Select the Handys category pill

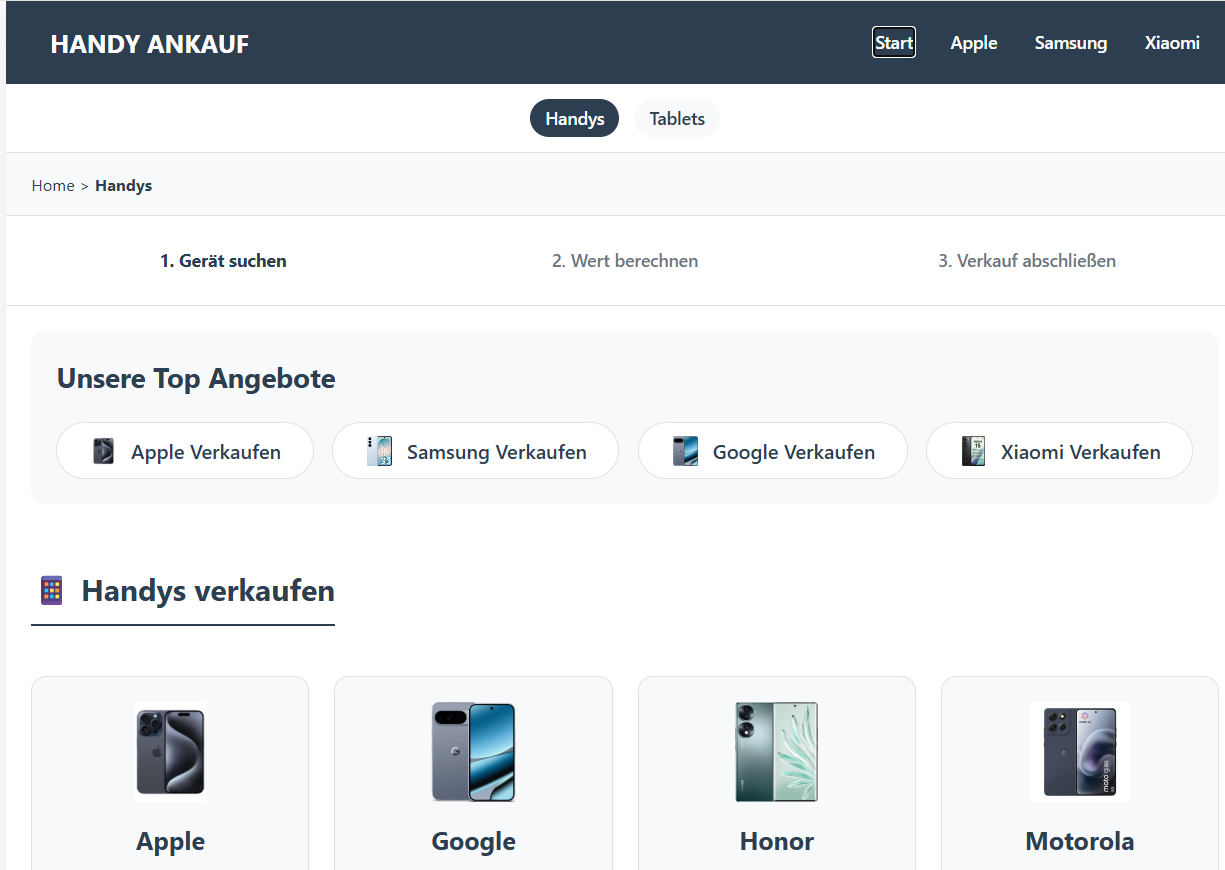point(574,118)
